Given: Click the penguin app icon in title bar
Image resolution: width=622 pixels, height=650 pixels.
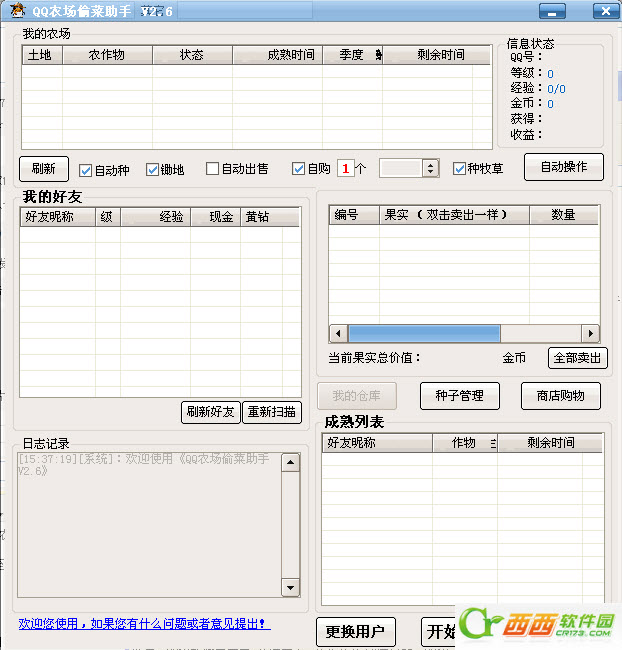Looking at the screenshot, I should (17, 10).
